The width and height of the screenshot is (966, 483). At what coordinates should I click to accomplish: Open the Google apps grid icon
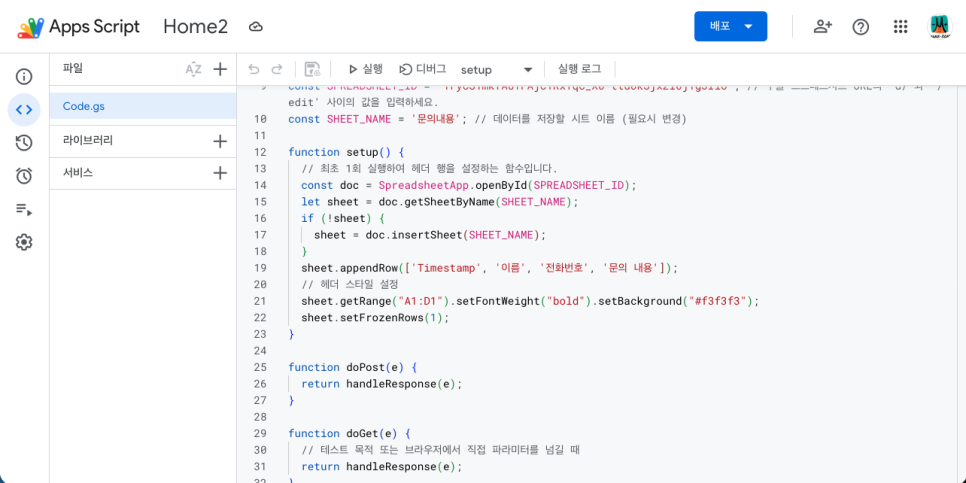900,26
